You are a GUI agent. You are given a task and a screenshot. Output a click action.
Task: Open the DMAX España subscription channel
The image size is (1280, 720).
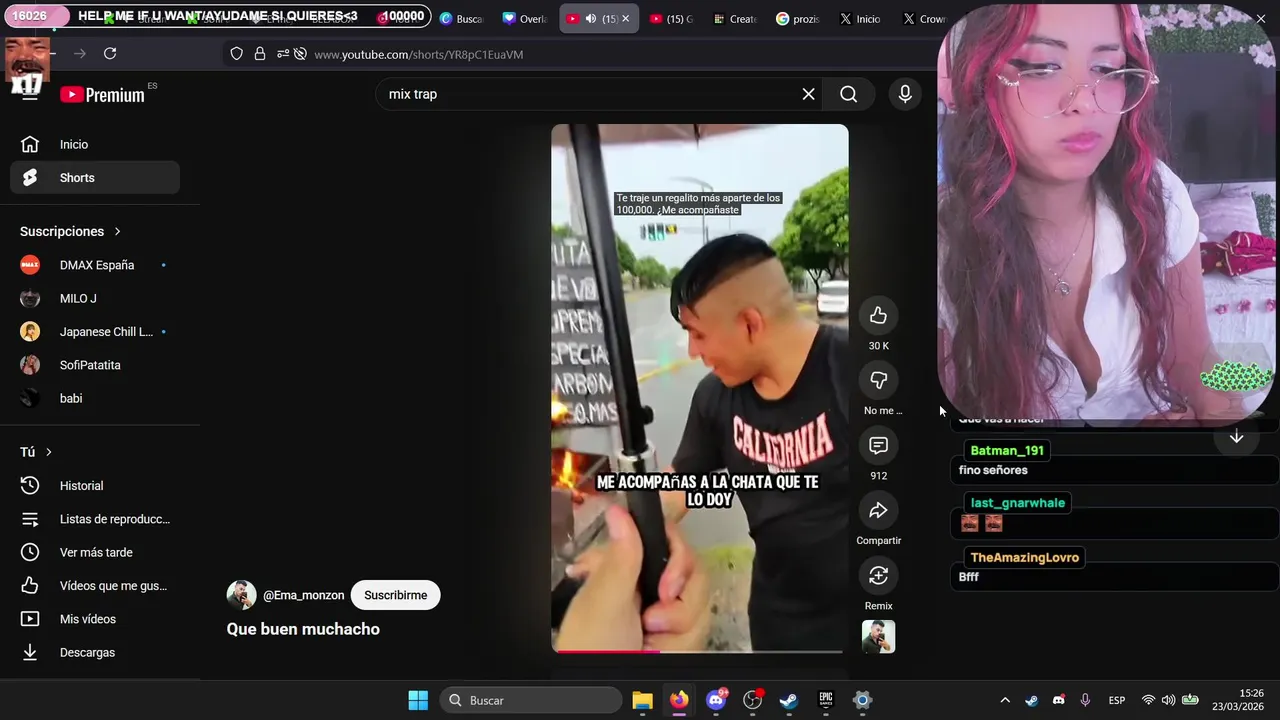coord(95,265)
